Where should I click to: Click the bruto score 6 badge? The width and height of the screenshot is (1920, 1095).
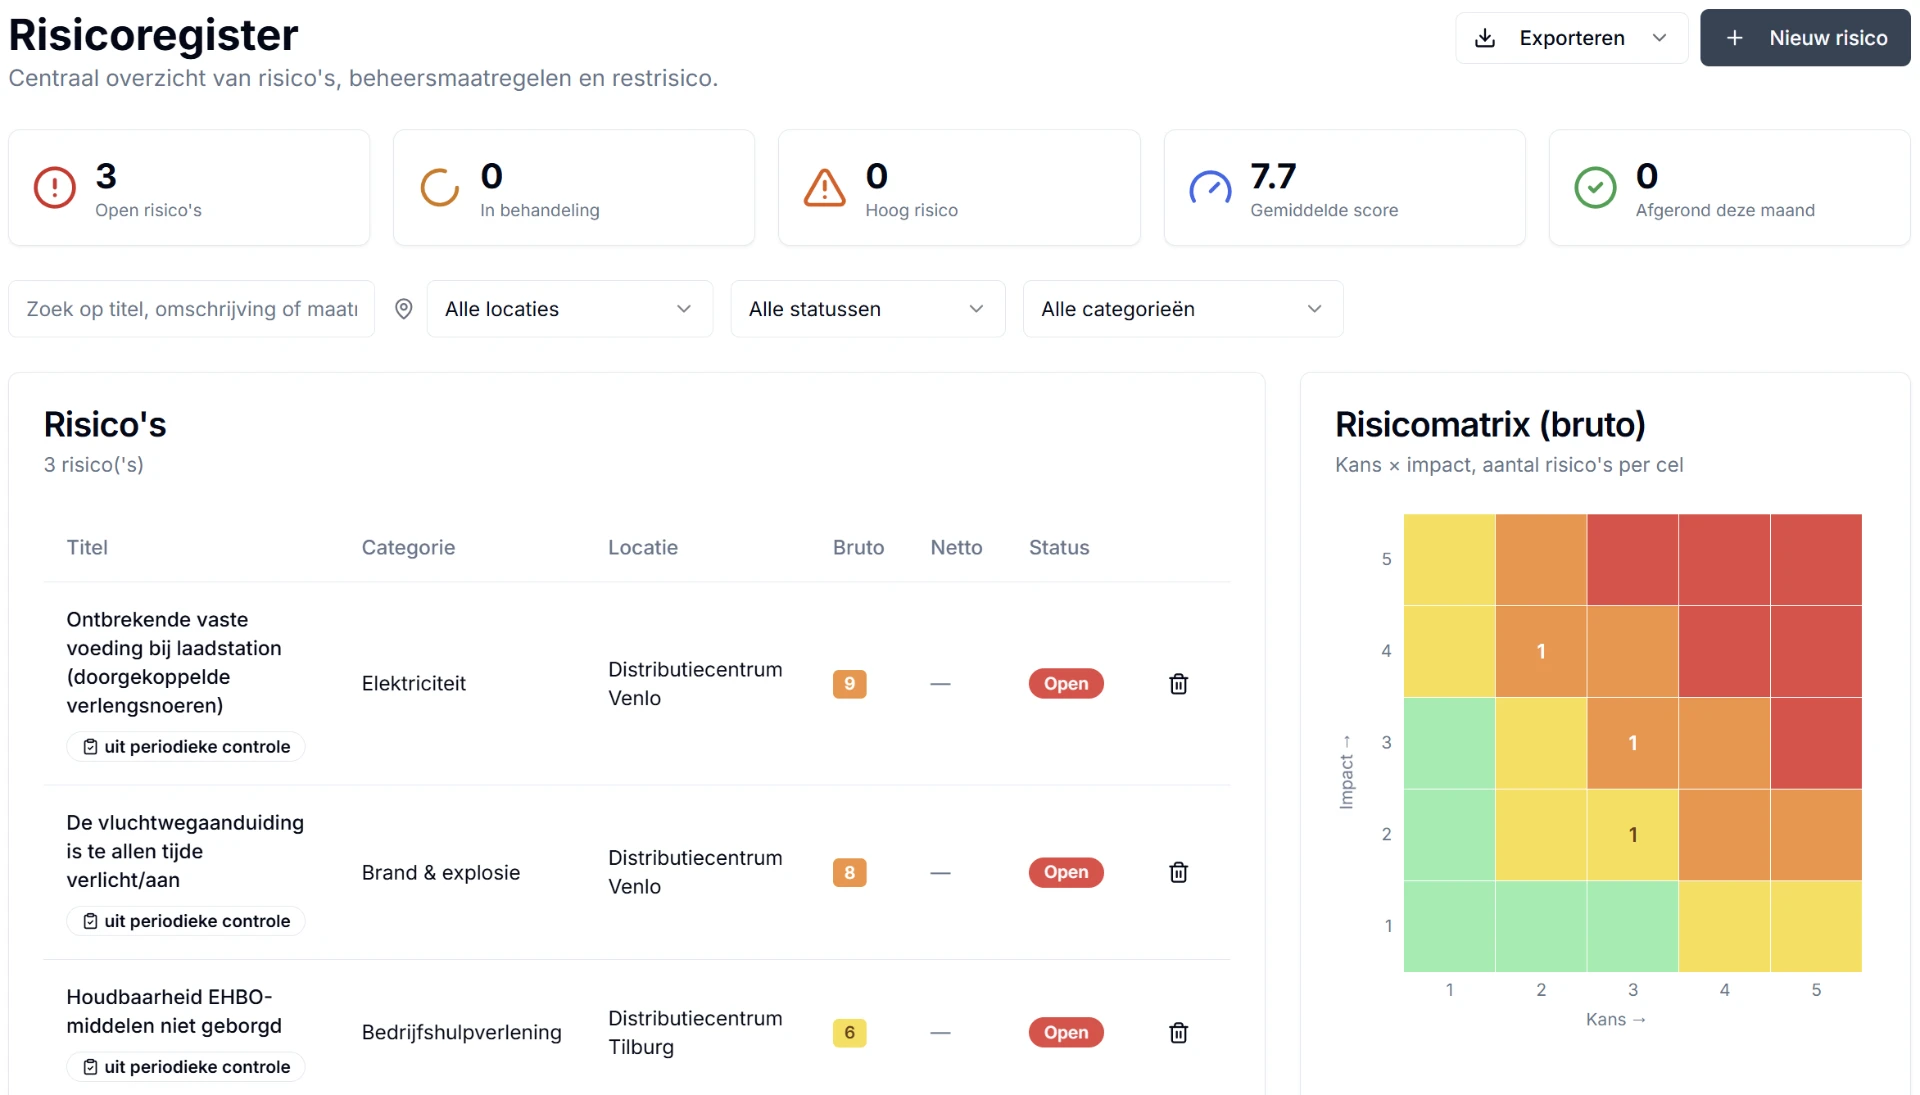tap(849, 1032)
